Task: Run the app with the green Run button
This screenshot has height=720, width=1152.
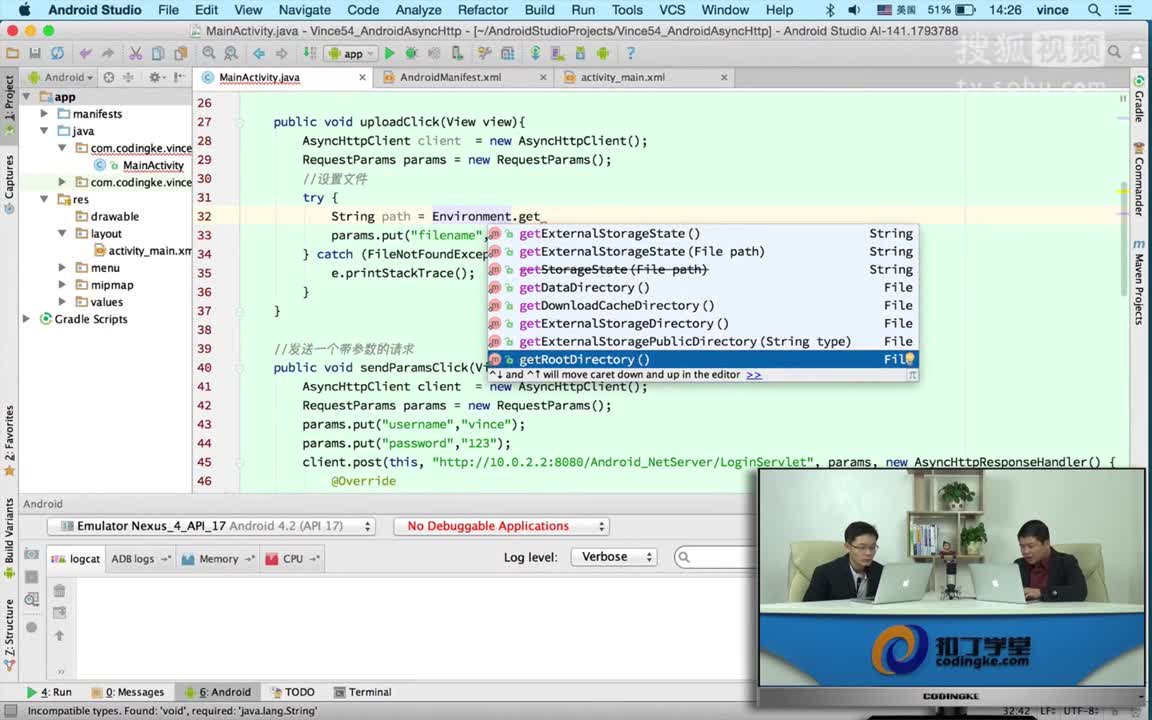Action: [389, 53]
